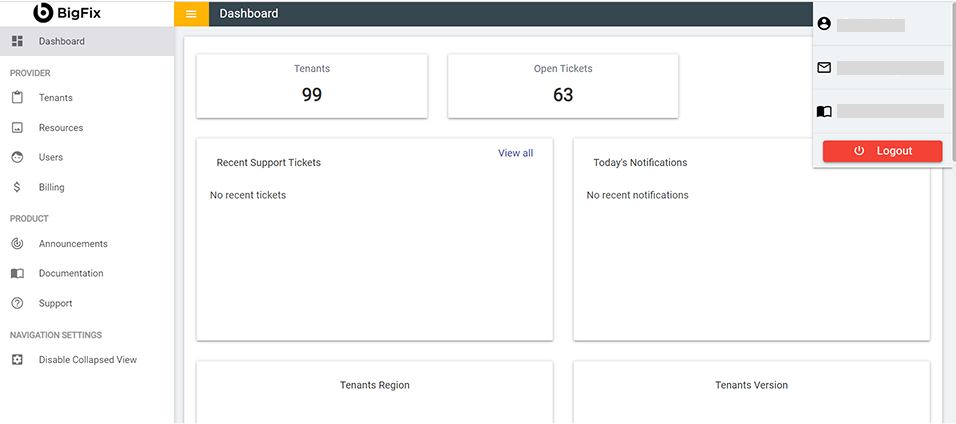Image resolution: width=956 pixels, height=424 pixels.
Task: Click the Tenants Version card title
Action: point(752,386)
